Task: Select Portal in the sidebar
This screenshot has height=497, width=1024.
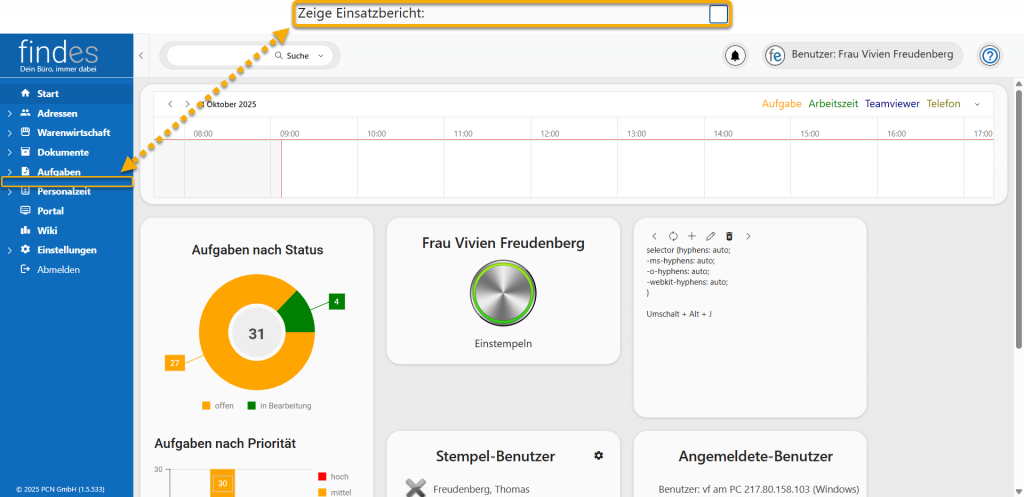Action: tap(50, 211)
